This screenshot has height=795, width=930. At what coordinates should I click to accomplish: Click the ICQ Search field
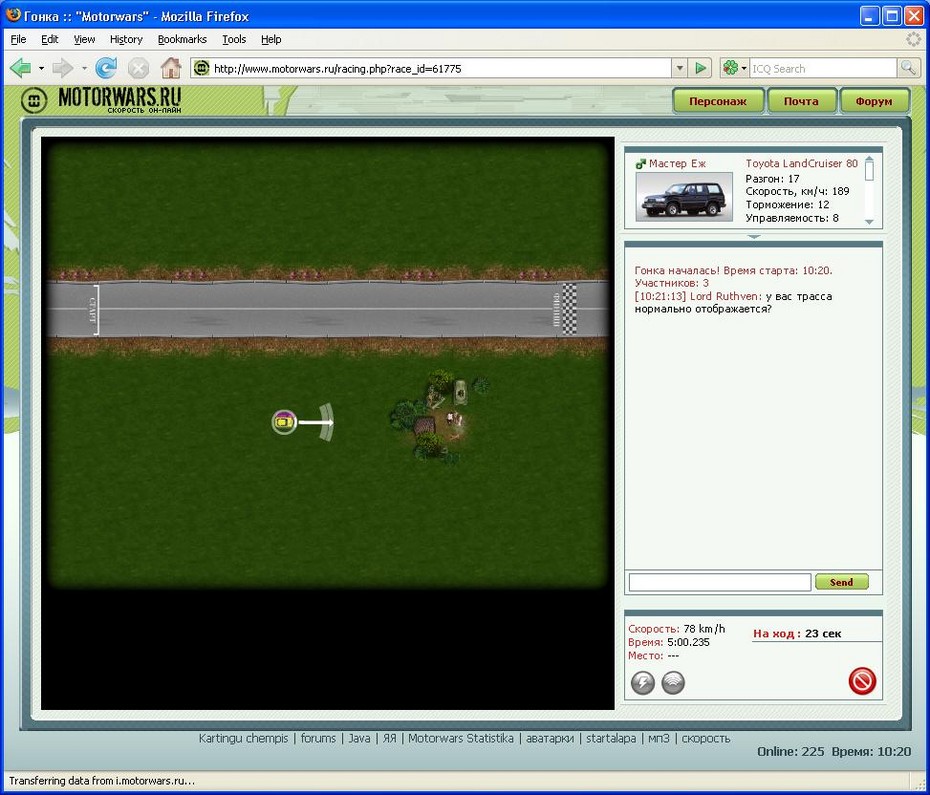click(x=823, y=68)
